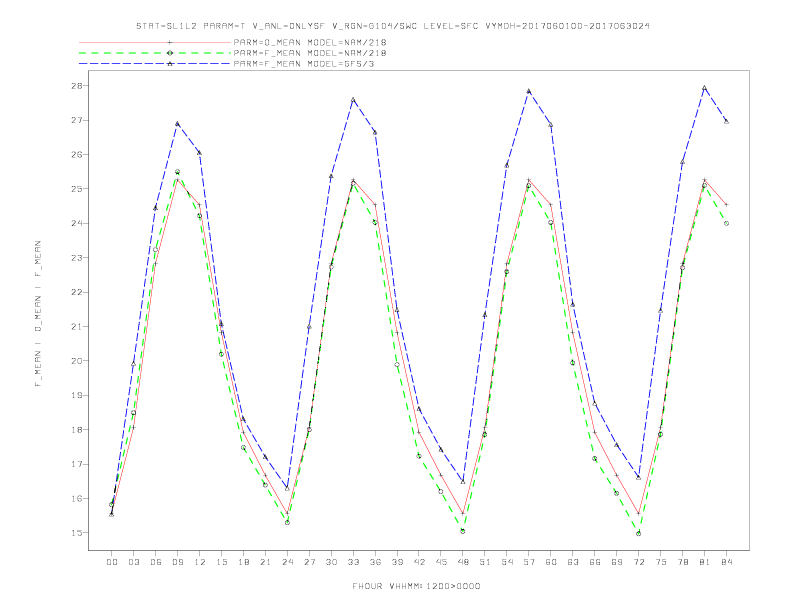Click y-axis tick label 26
The width and height of the screenshot is (792, 612).
tap(76, 155)
